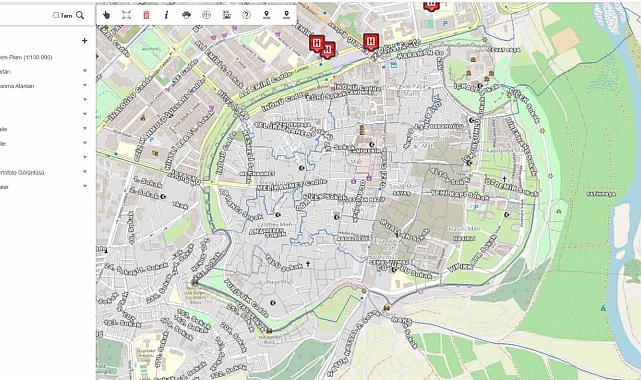Click the picture export image tool
641x380 pixels.
226,15
